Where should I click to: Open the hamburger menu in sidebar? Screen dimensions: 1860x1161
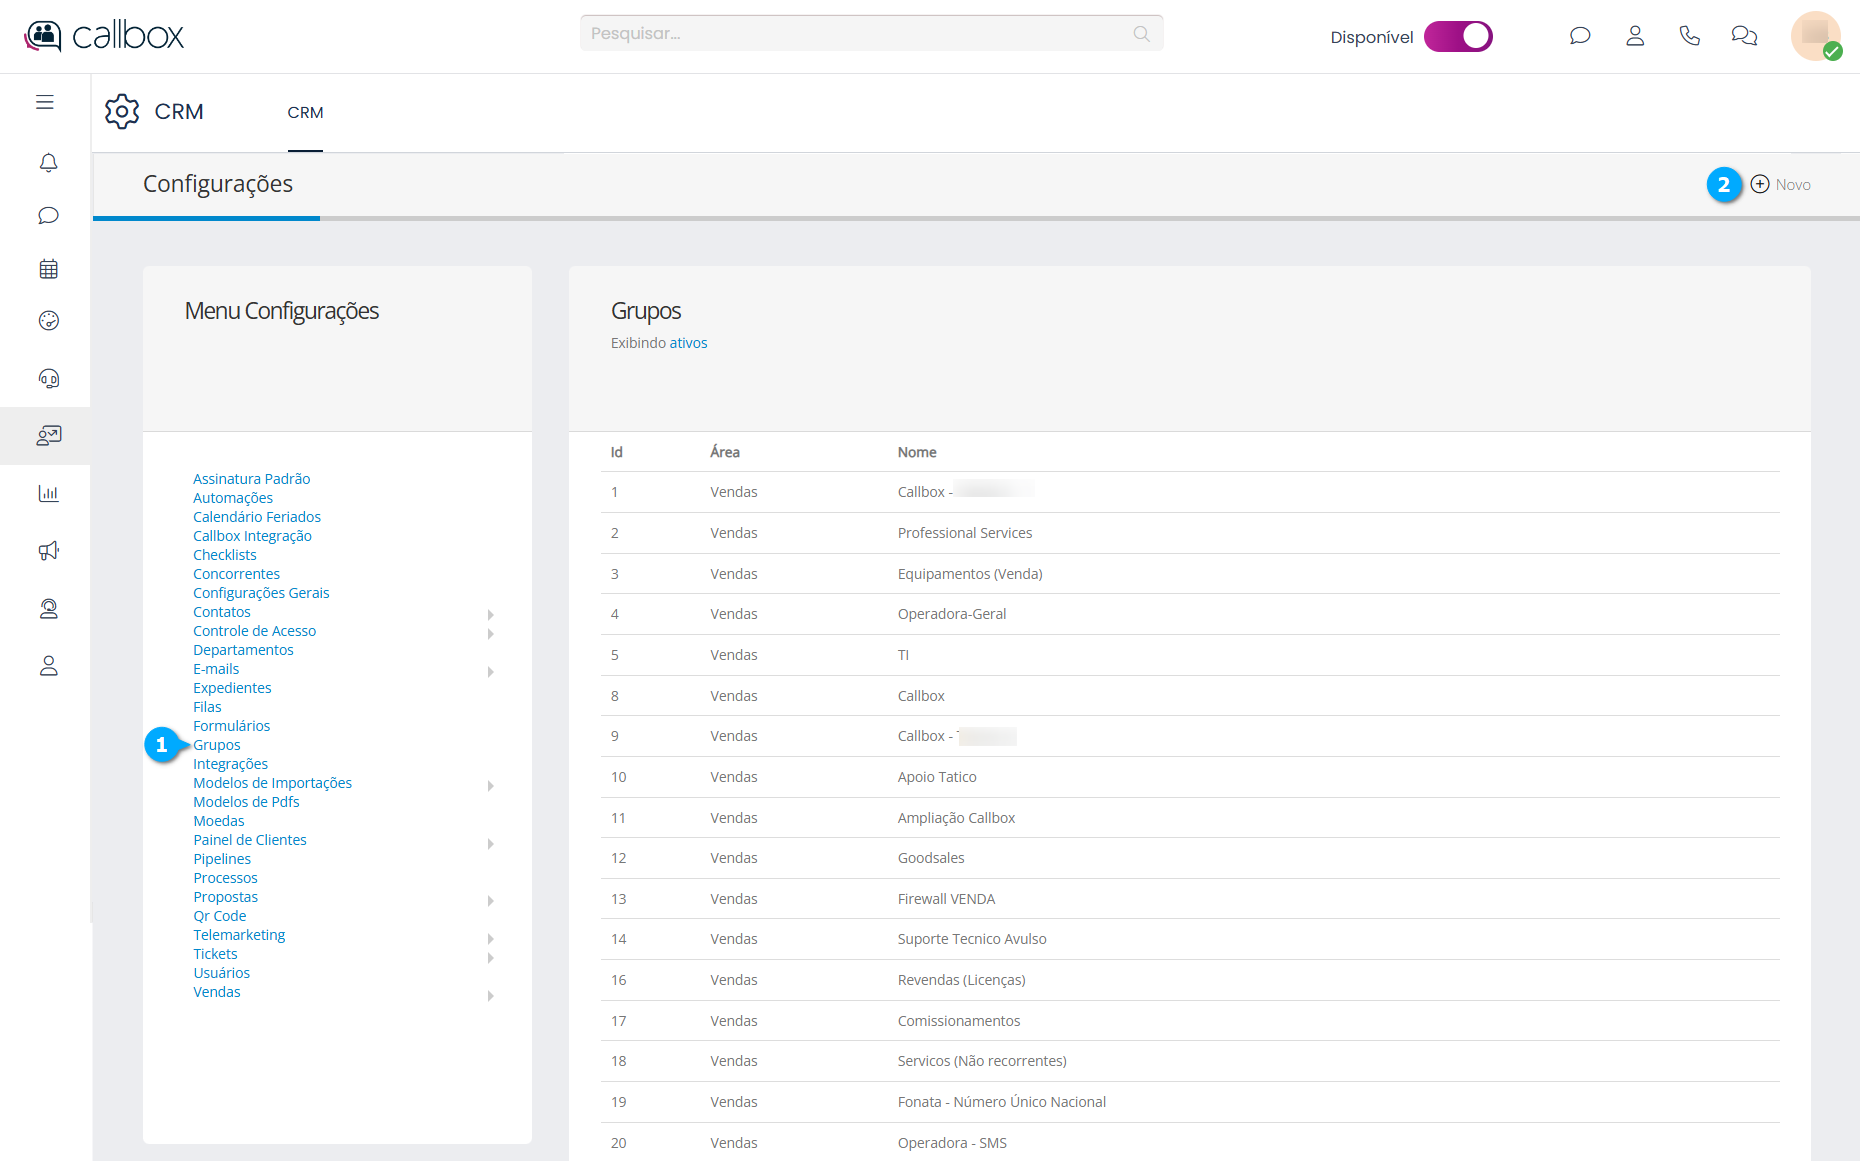coord(45,102)
